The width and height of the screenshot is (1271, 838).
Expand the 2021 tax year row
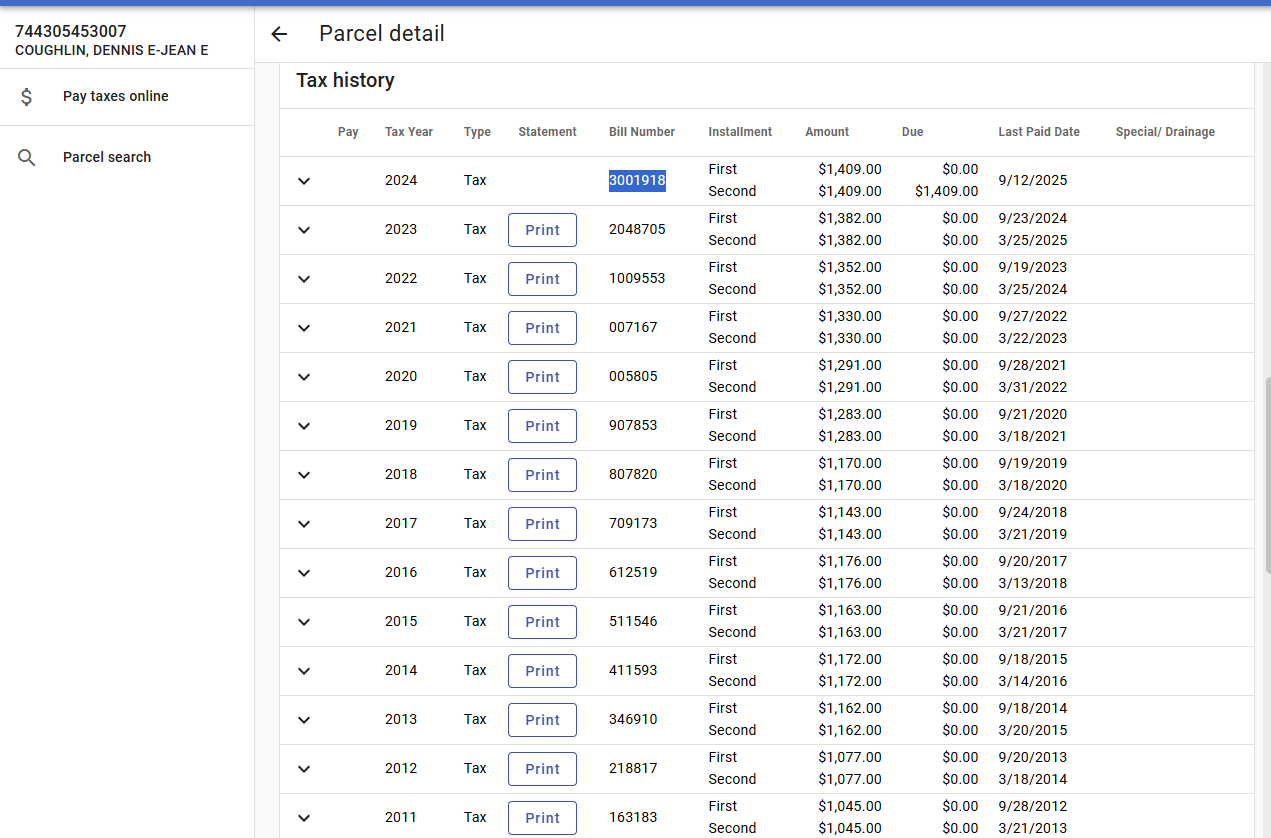pyautogui.click(x=305, y=328)
